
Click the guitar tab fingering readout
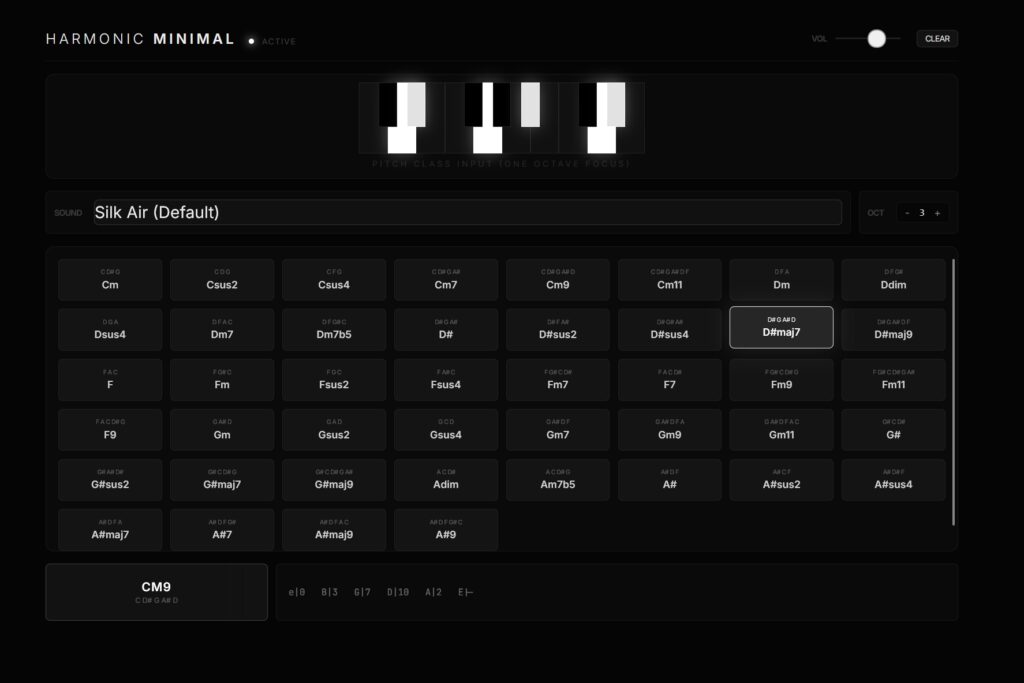click(381, 592)
